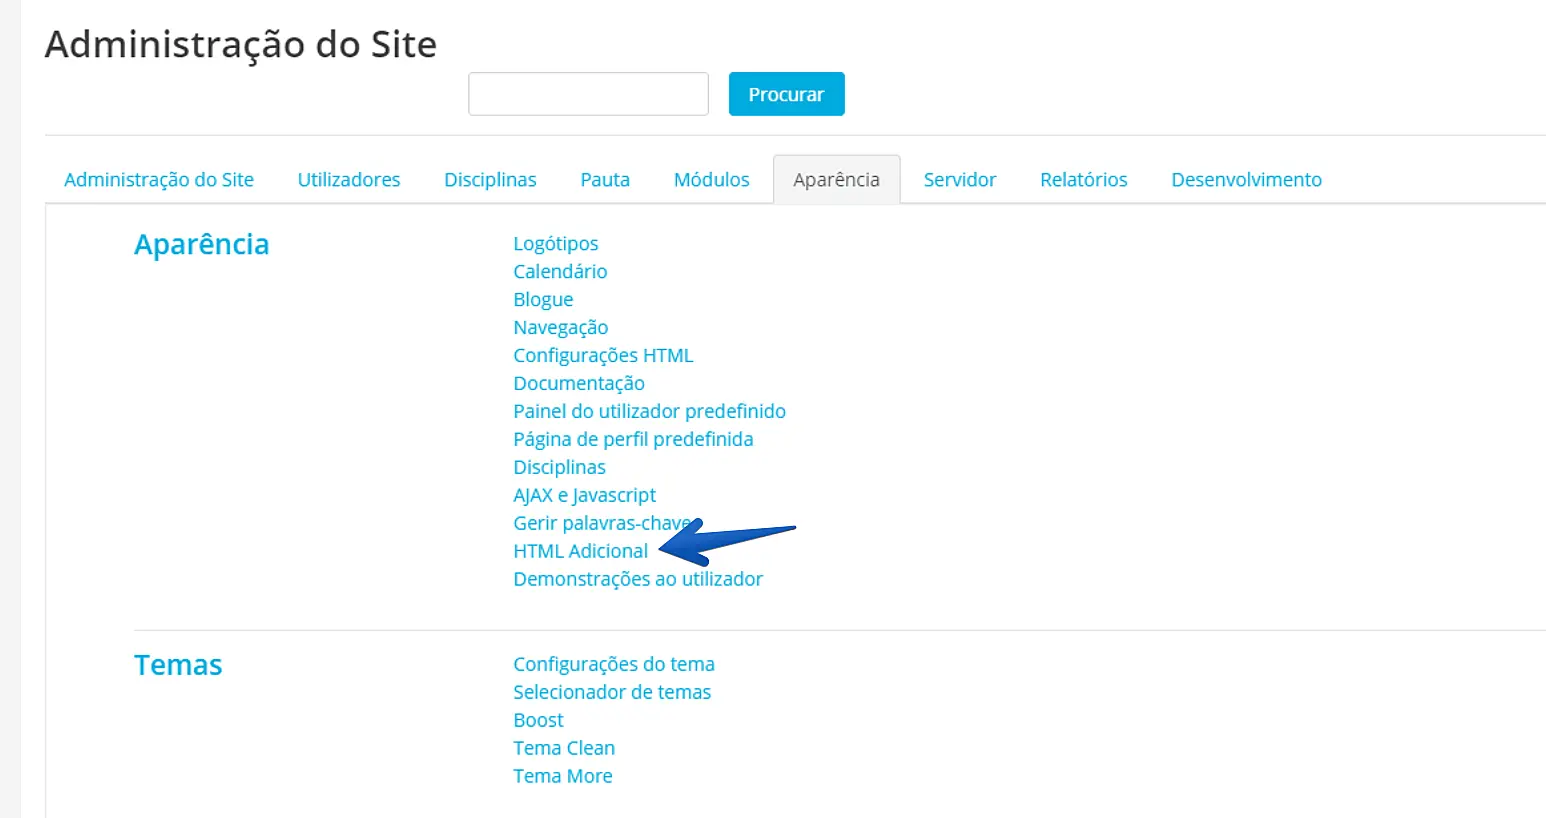Click the Boost theme link
1546x818 pixels.
tap(538, 720)
